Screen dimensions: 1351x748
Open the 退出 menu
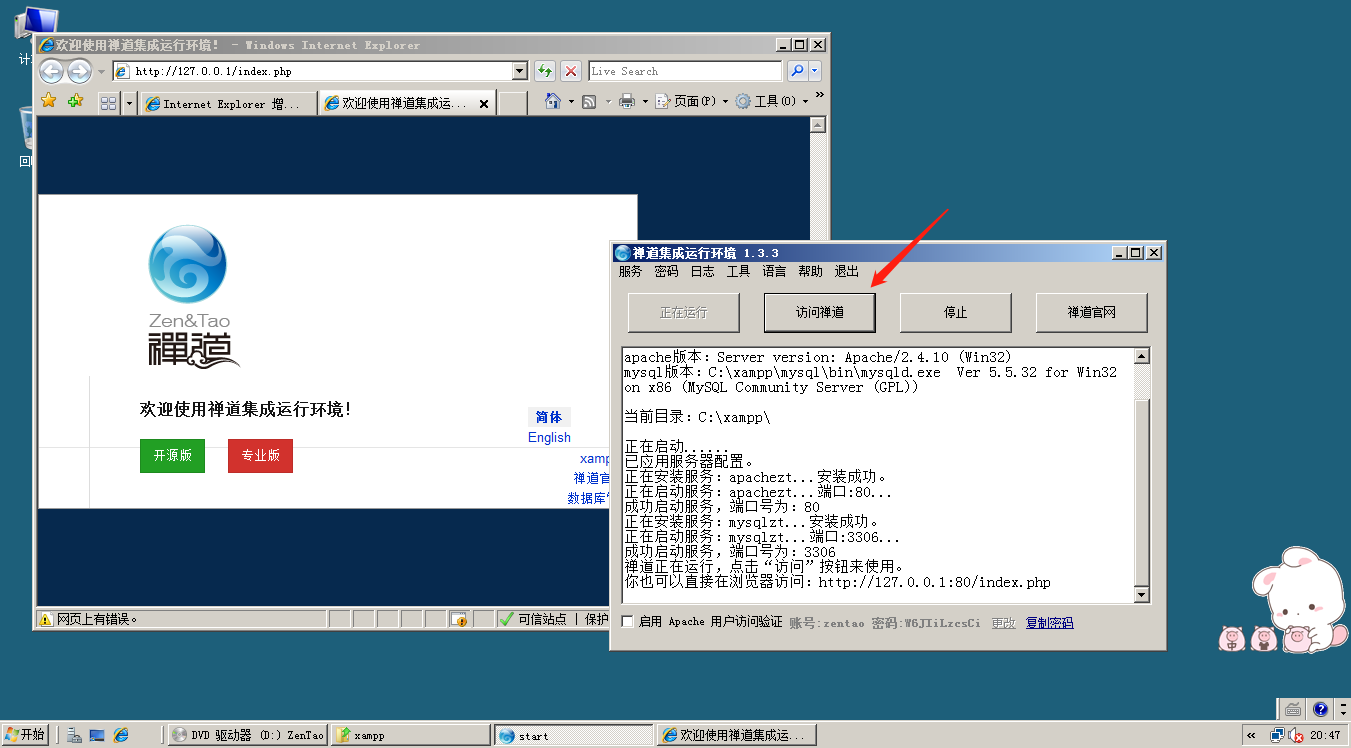click(846, 271)
